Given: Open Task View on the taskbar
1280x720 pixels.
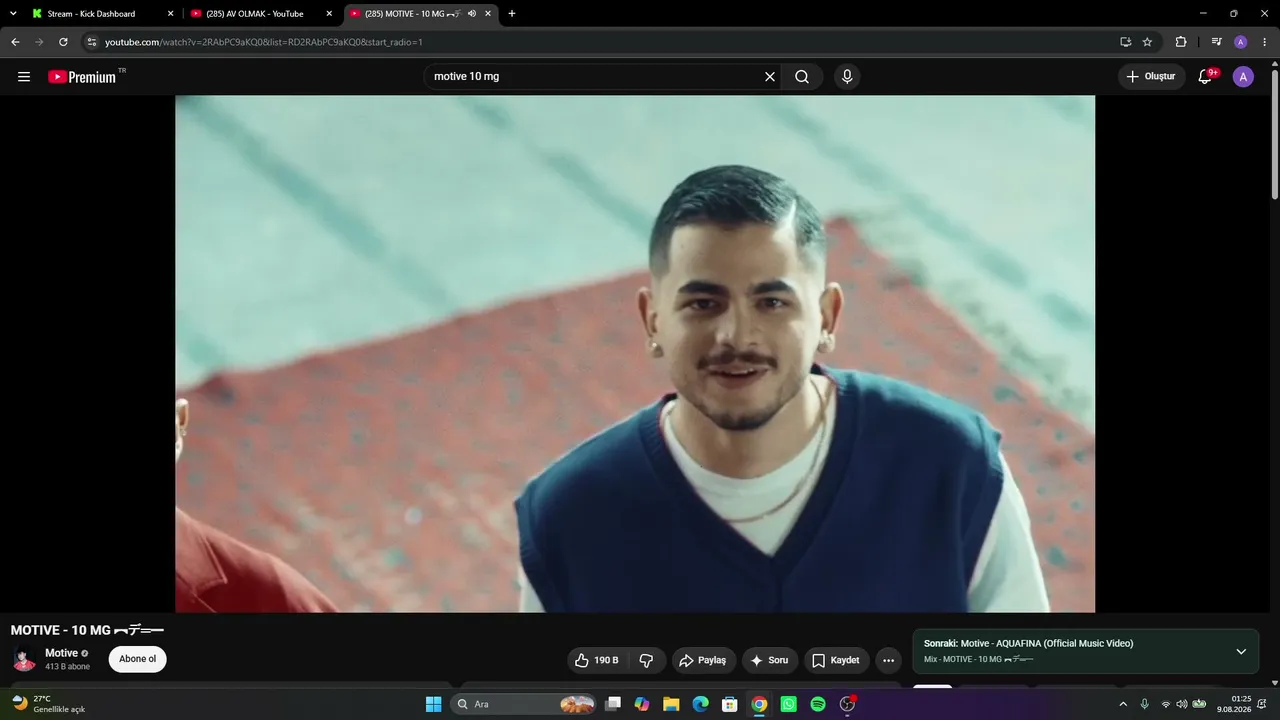Looking at the screenshot, I should coord(613,704).
